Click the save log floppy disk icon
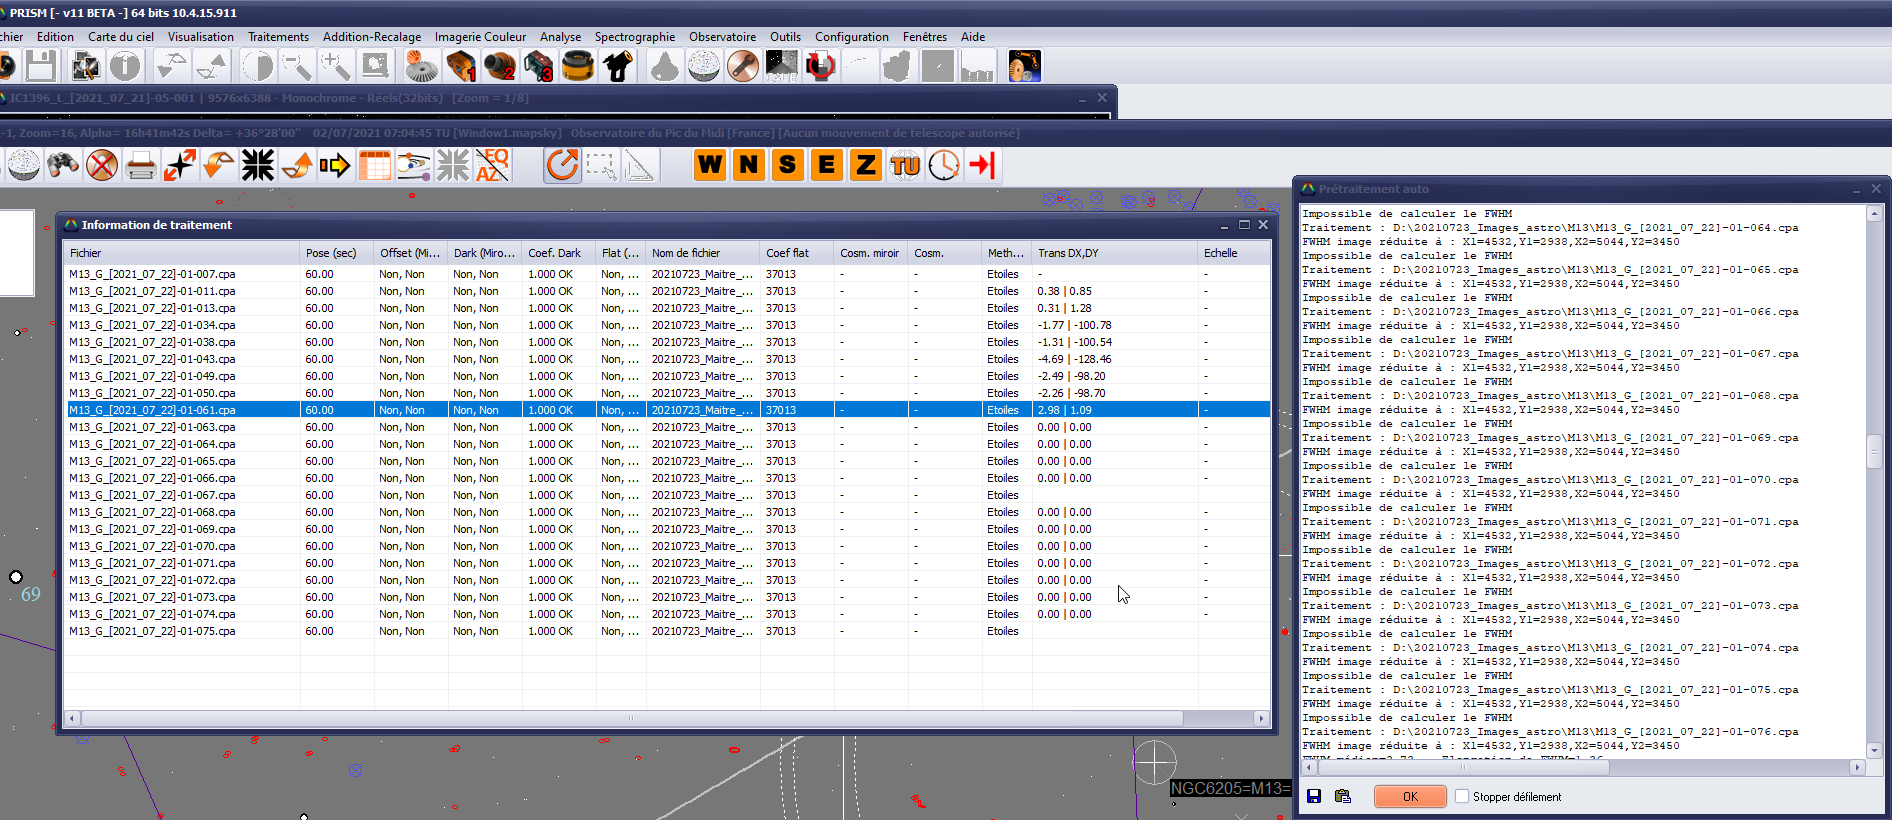The height and width of the screenshot is (820, 1892). point(1314,796)
